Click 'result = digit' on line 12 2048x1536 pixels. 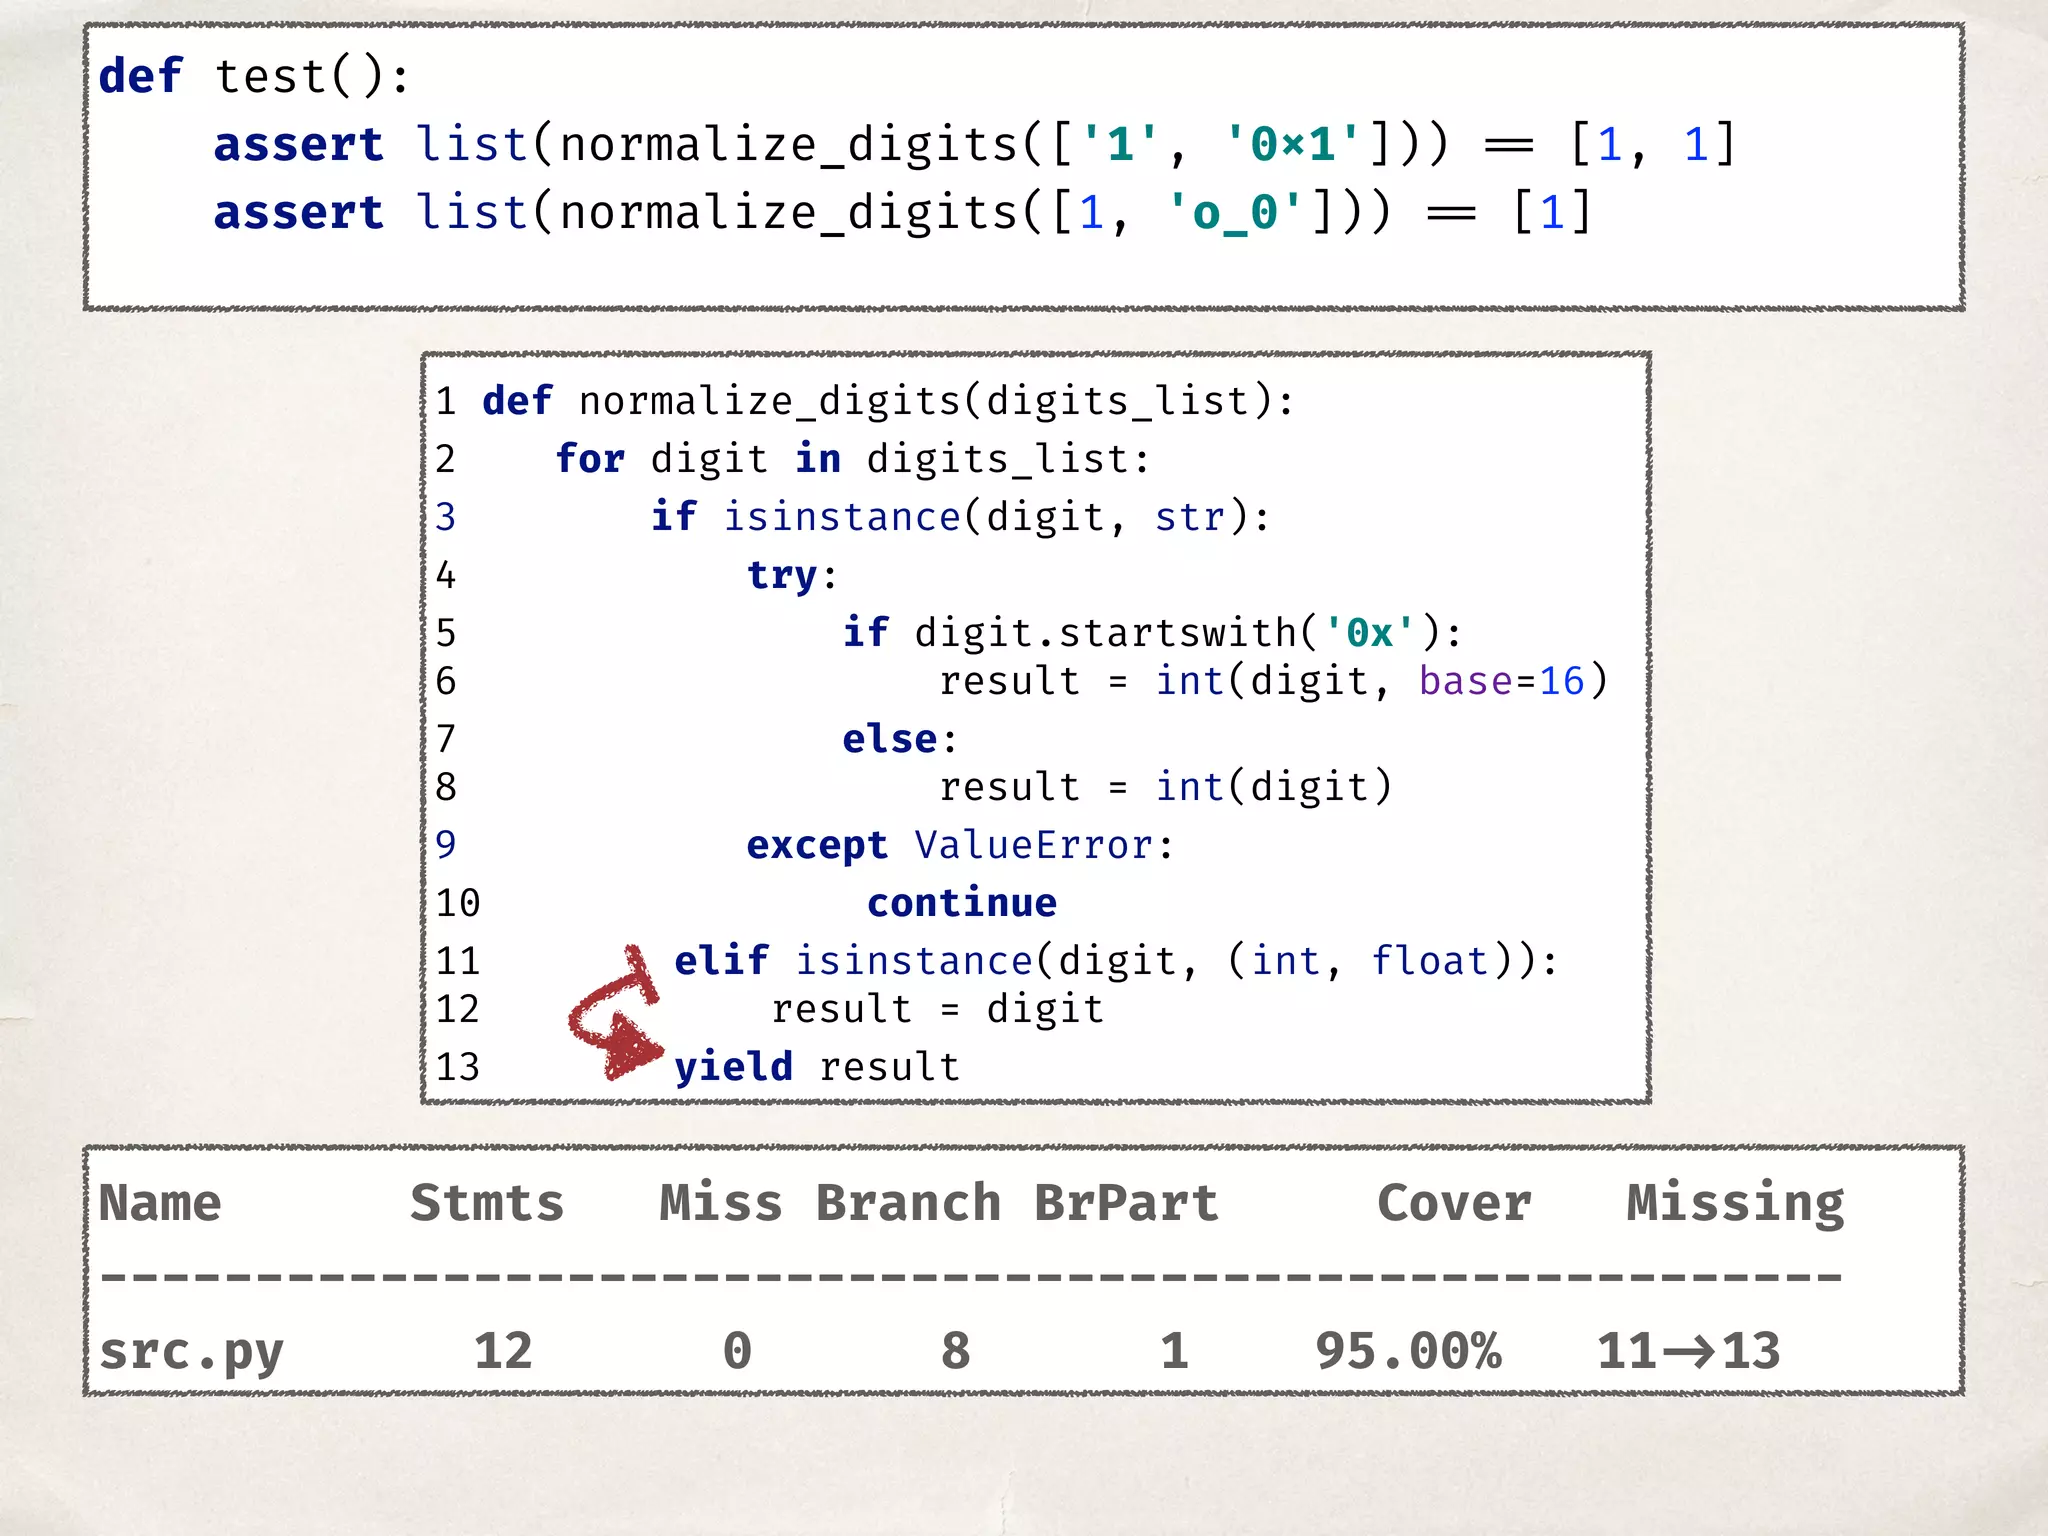click(937, 1009)
